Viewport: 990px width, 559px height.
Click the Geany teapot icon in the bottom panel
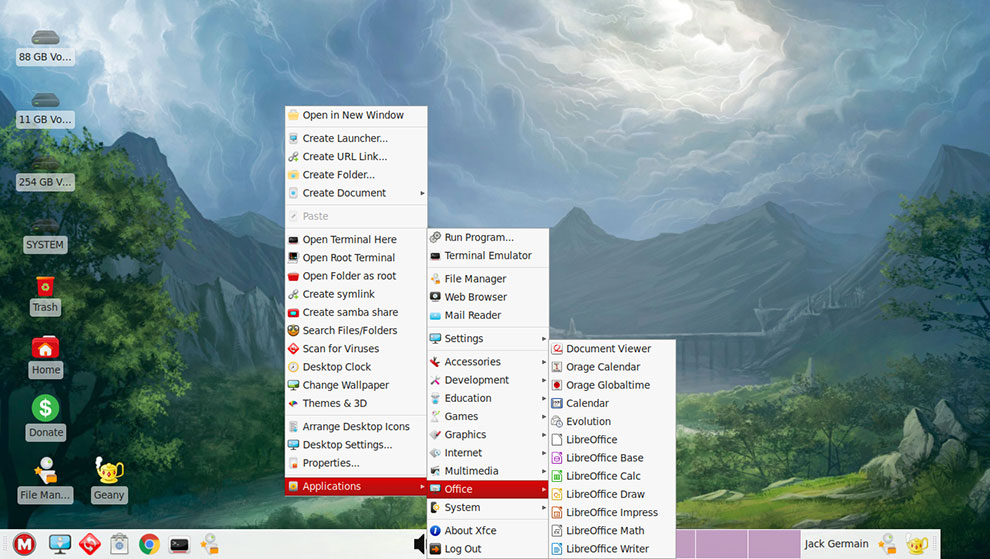coord(917,544)
